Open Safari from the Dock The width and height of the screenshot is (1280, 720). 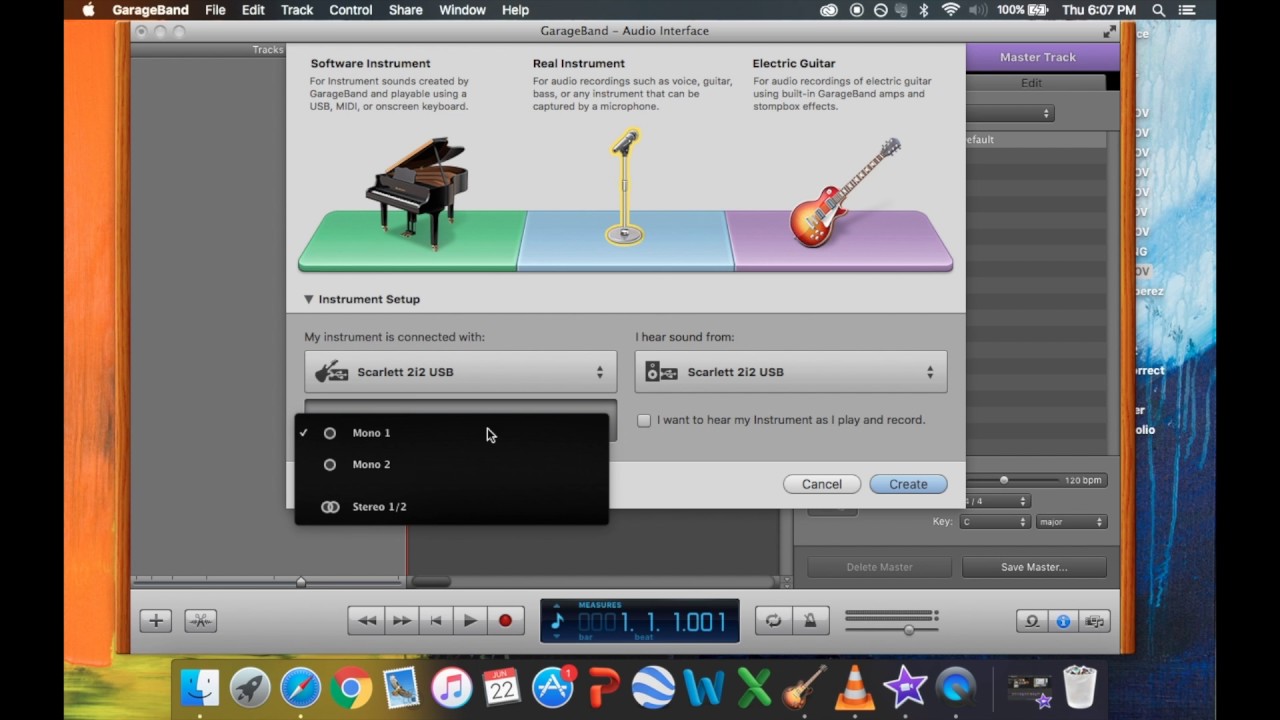(x=300, y=688)
